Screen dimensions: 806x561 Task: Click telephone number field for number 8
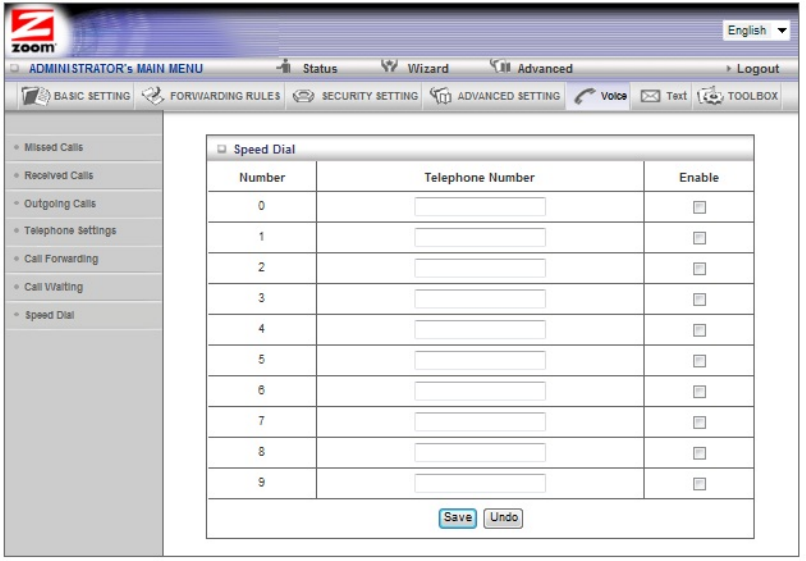click(x=480, y=453)
